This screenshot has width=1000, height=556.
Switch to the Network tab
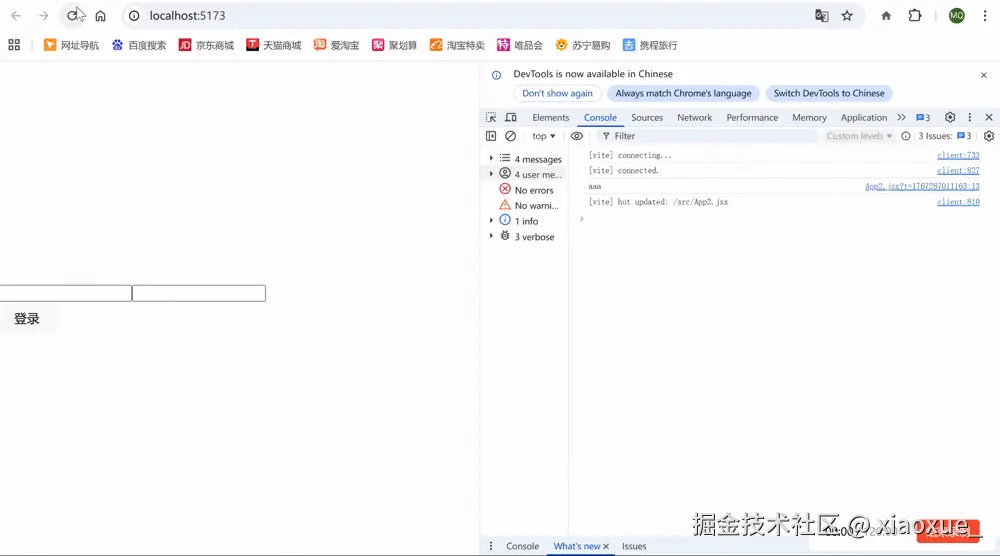tap(695, 117)
